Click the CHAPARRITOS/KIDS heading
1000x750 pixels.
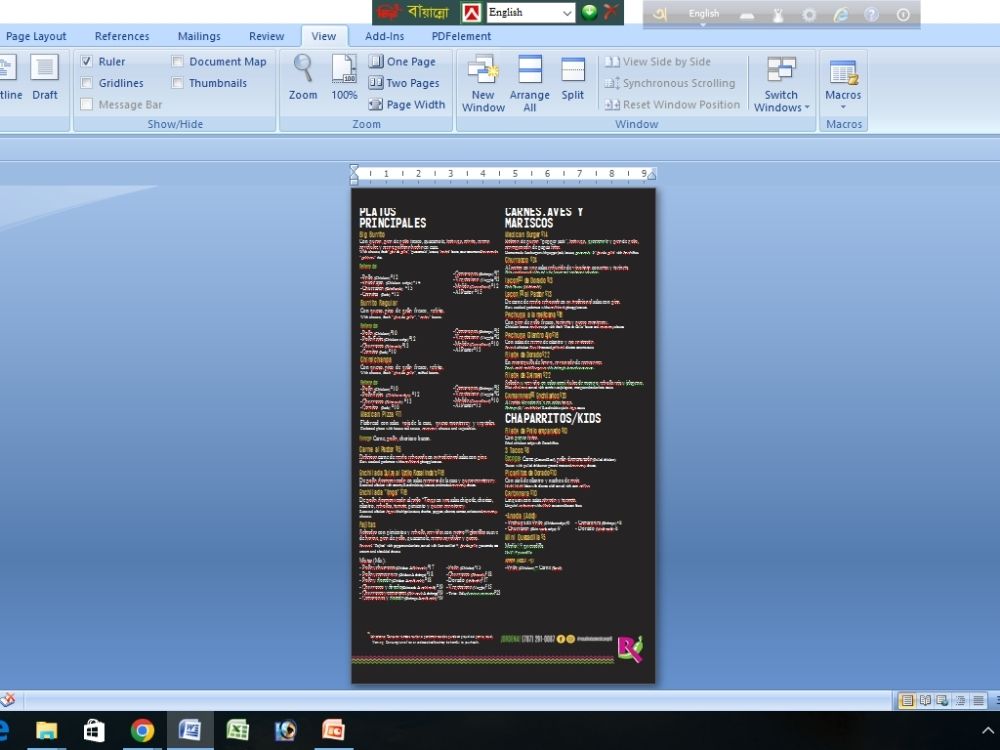(553, 418)
